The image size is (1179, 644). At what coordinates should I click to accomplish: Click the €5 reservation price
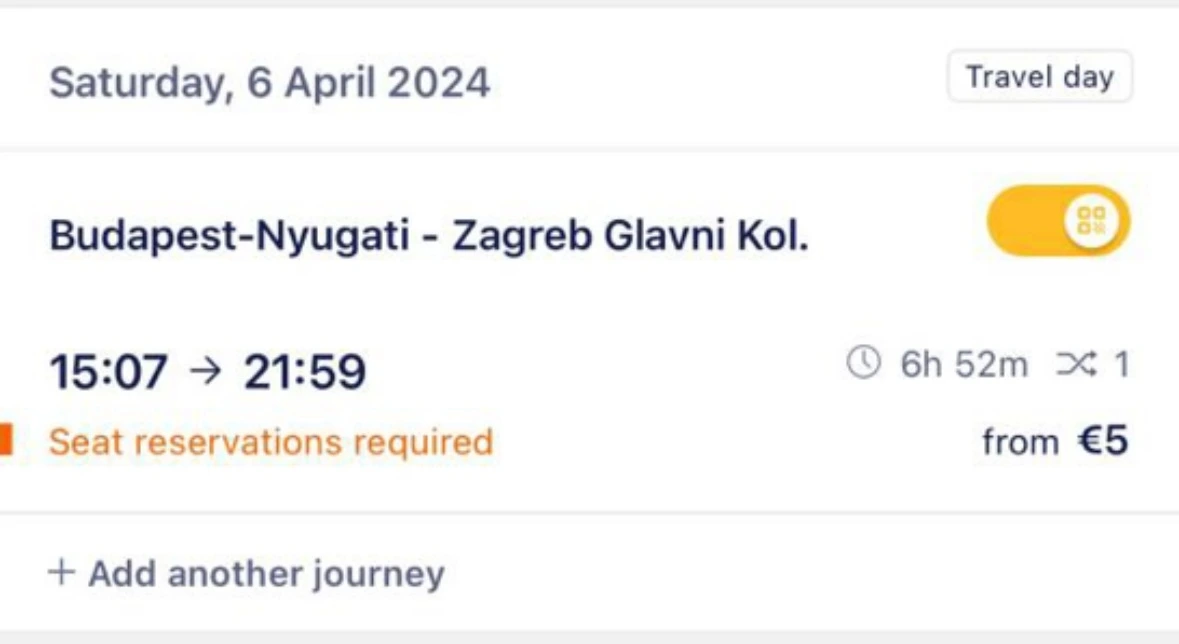(x=1102, y=441)
